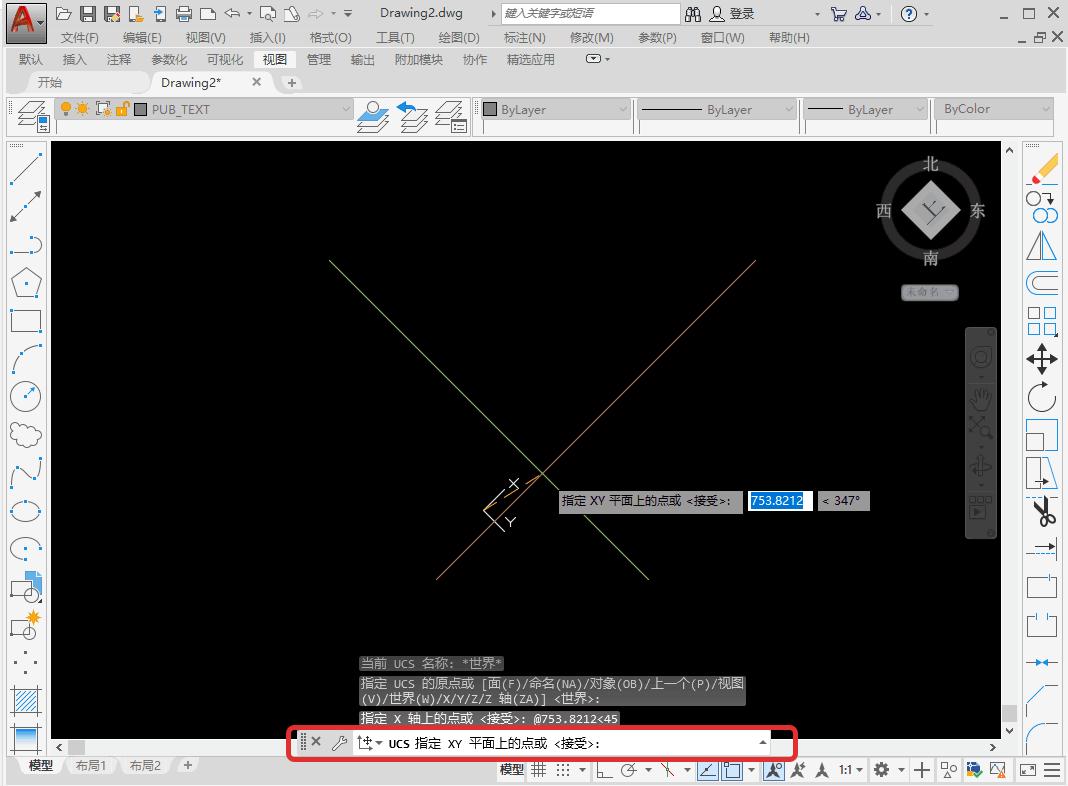Open the 文件(F) menu
The width and height of the screenshot is (1068, 786).
[x=79, y=37]
